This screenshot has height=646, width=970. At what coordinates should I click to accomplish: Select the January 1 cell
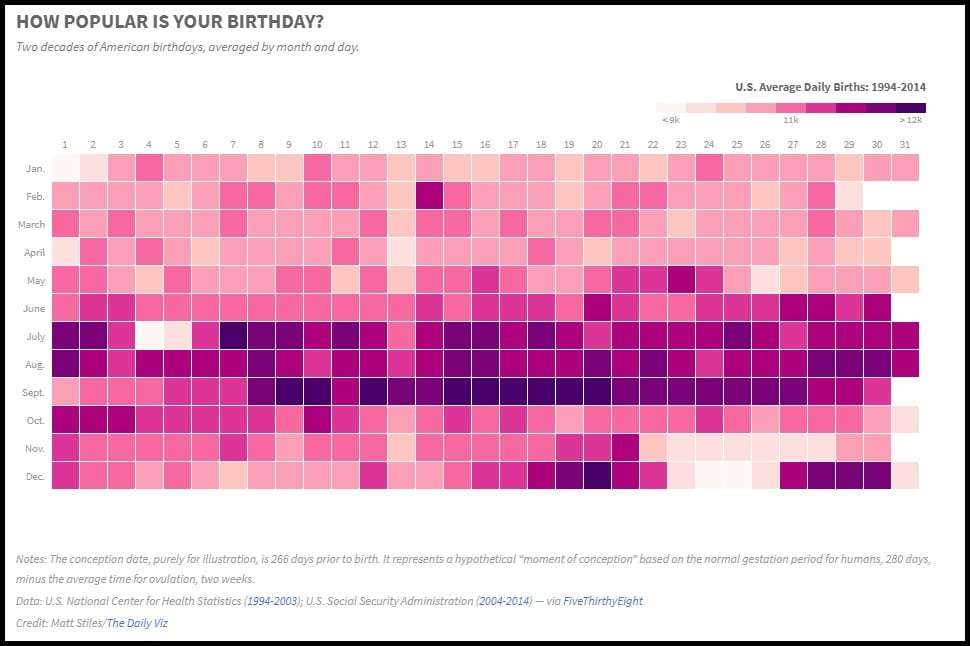click(65, 167)
